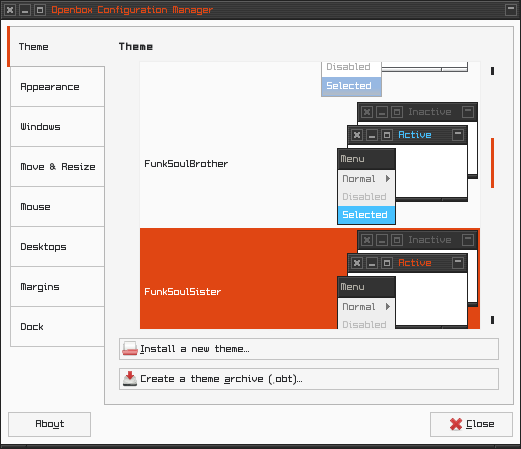Image resolution: width=521 pixels, height=449 pixels.
Task: Click the scrollbar down arrow marker
Action: 492,320
